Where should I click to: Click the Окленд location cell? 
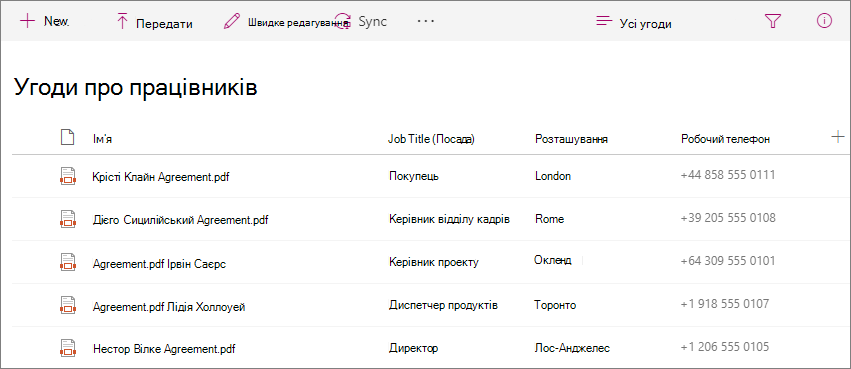[552, 260]
